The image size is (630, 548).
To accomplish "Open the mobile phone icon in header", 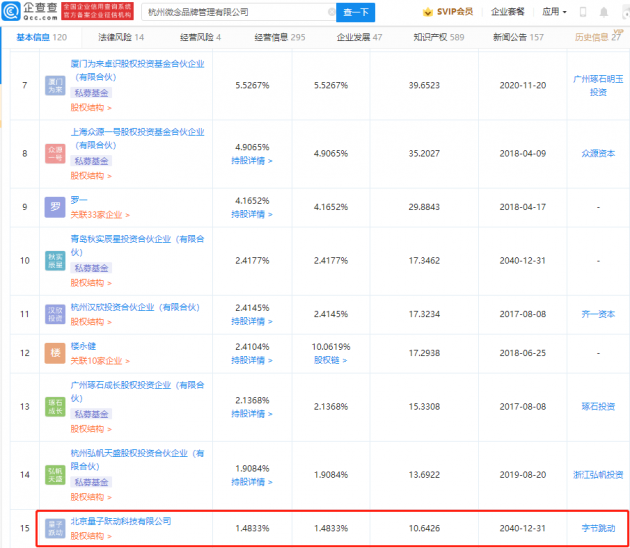I will (583, 12).
